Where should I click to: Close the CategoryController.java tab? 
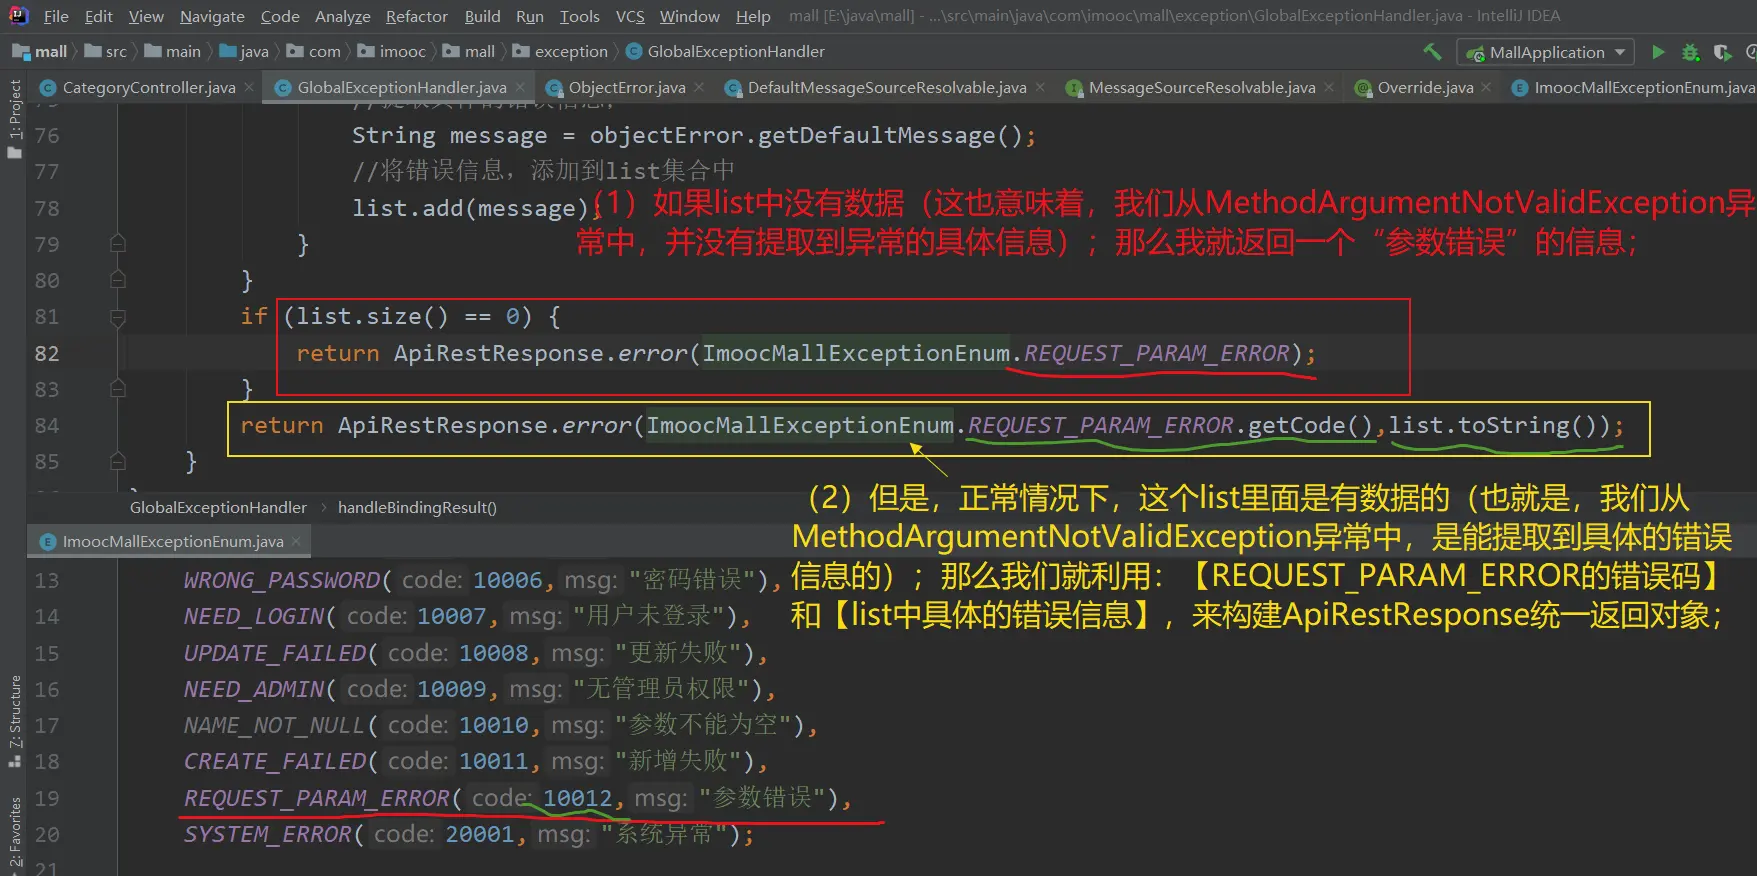(250, 88)
